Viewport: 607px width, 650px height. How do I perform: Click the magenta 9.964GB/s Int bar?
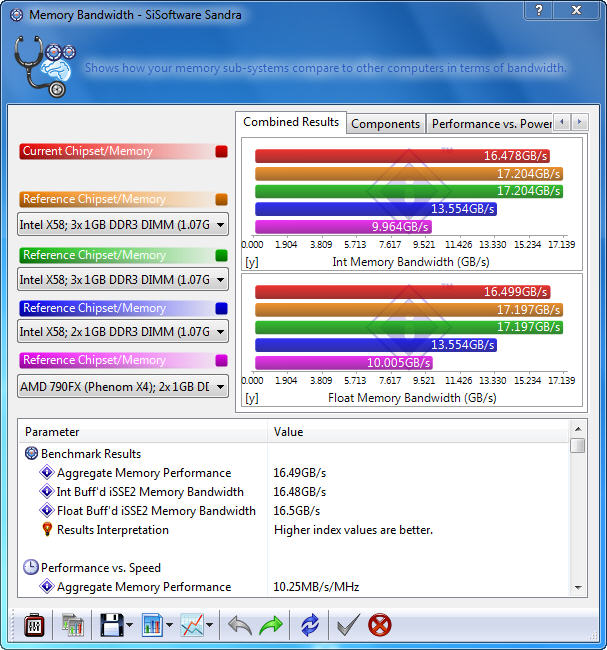click(x=343, y=227)
